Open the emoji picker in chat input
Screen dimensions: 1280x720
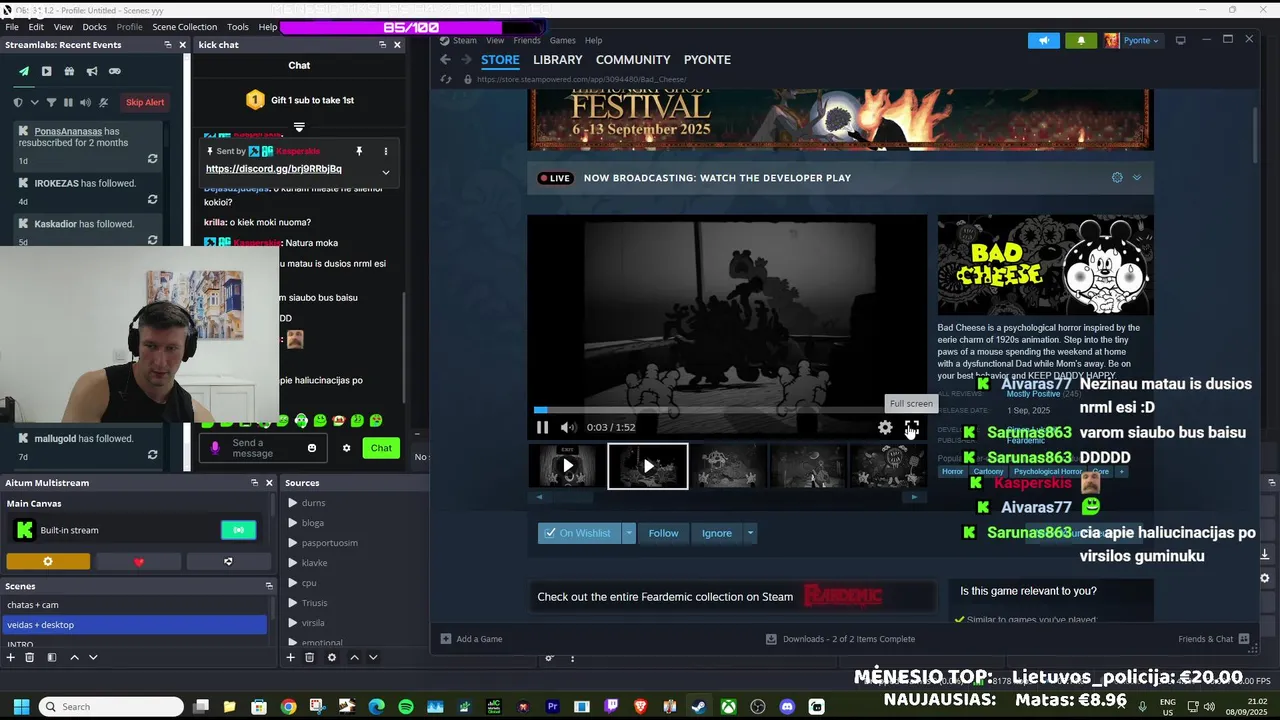click(312, 448)
